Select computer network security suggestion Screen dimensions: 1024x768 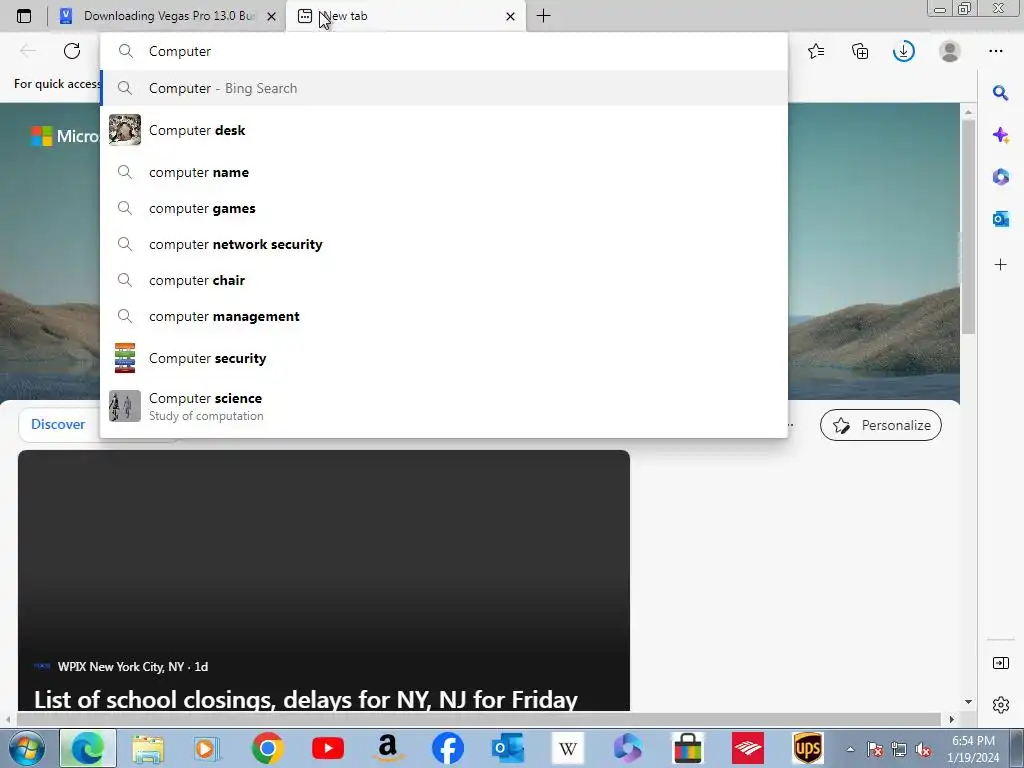(444, 244)
